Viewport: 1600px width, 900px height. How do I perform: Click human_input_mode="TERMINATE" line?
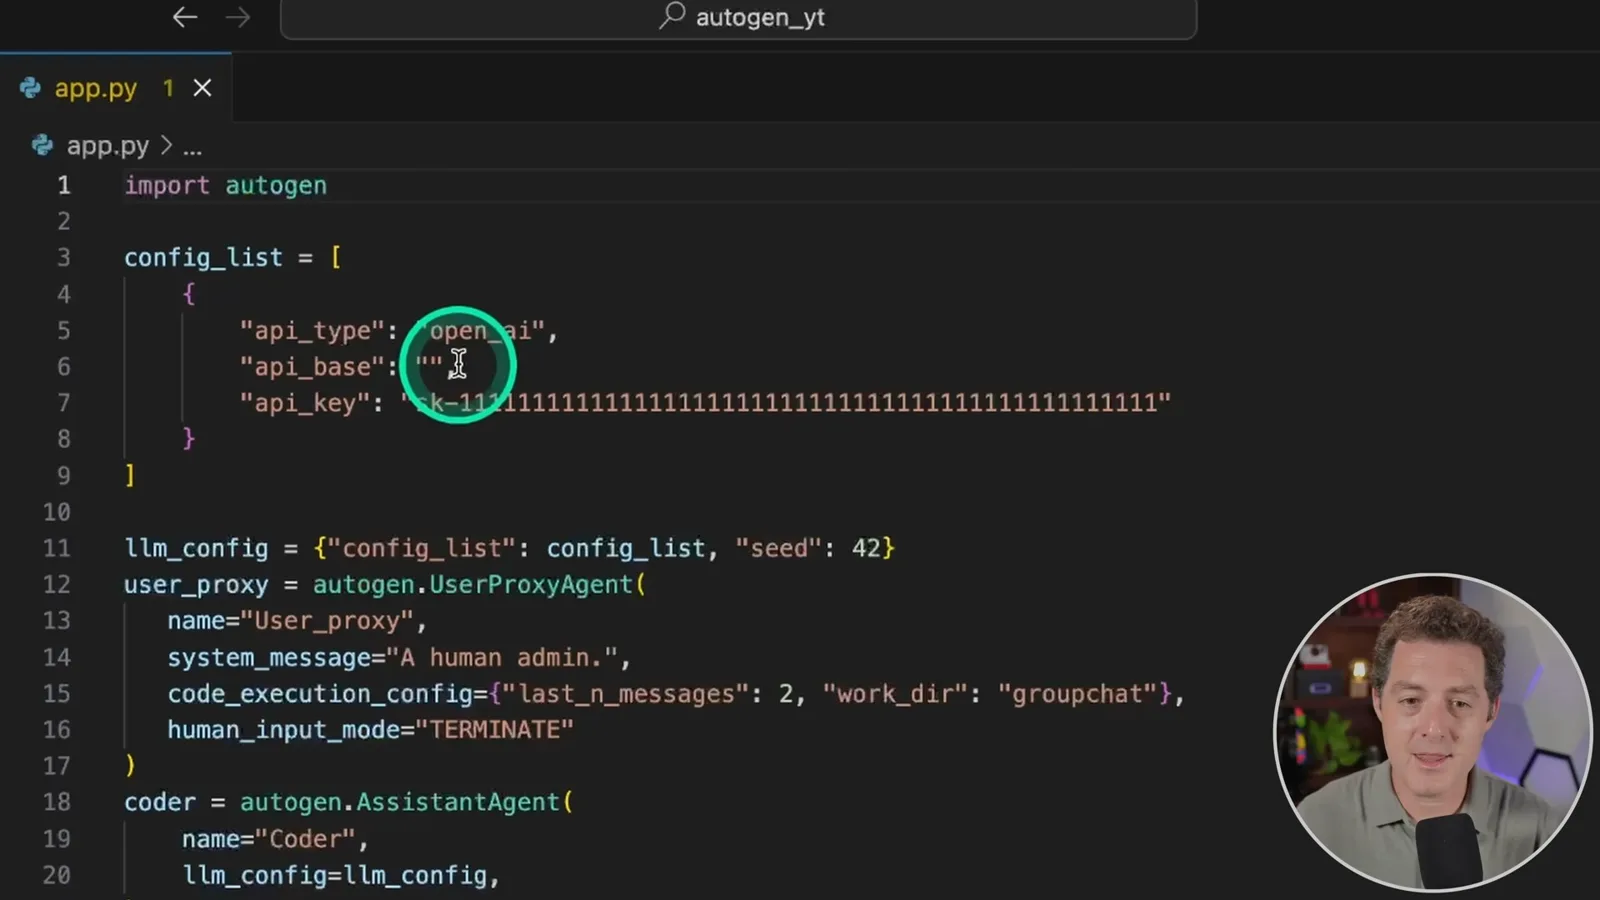tap(371, 730)
